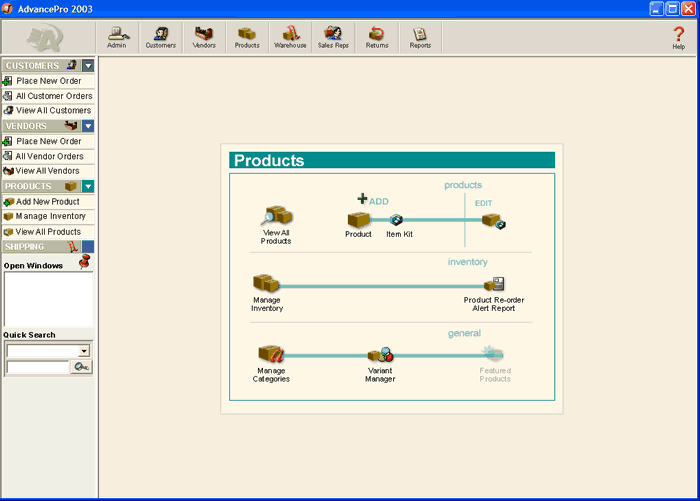The height and width of the screenshot is (501, 700).
Task: Click the Variant Manager icon
Action: pos(381,355)
